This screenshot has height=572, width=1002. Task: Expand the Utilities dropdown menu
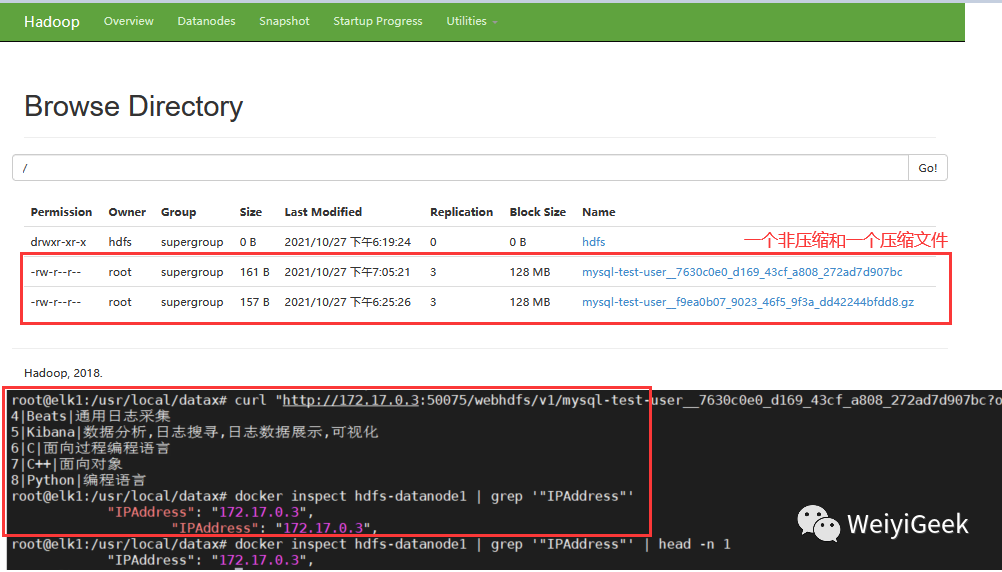(x=472, y=21)
